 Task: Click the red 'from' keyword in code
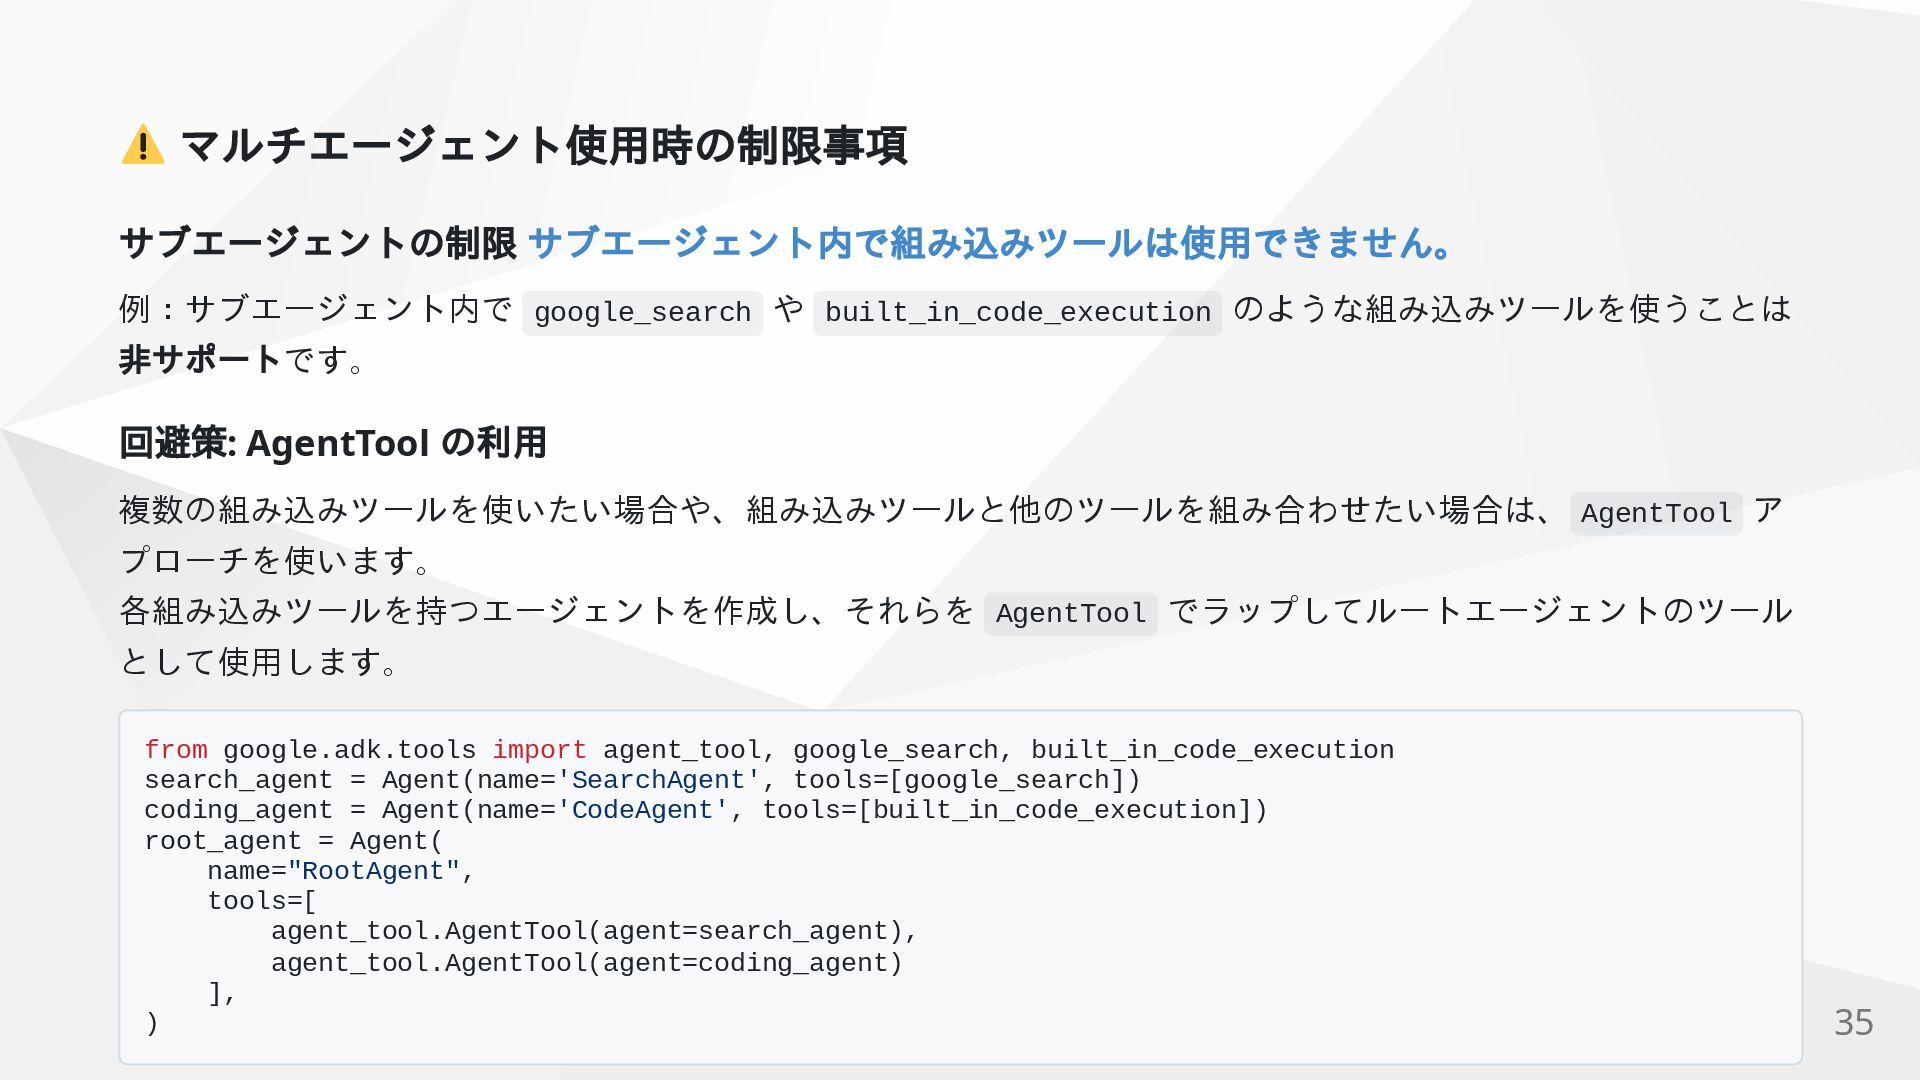pos(176,750)
